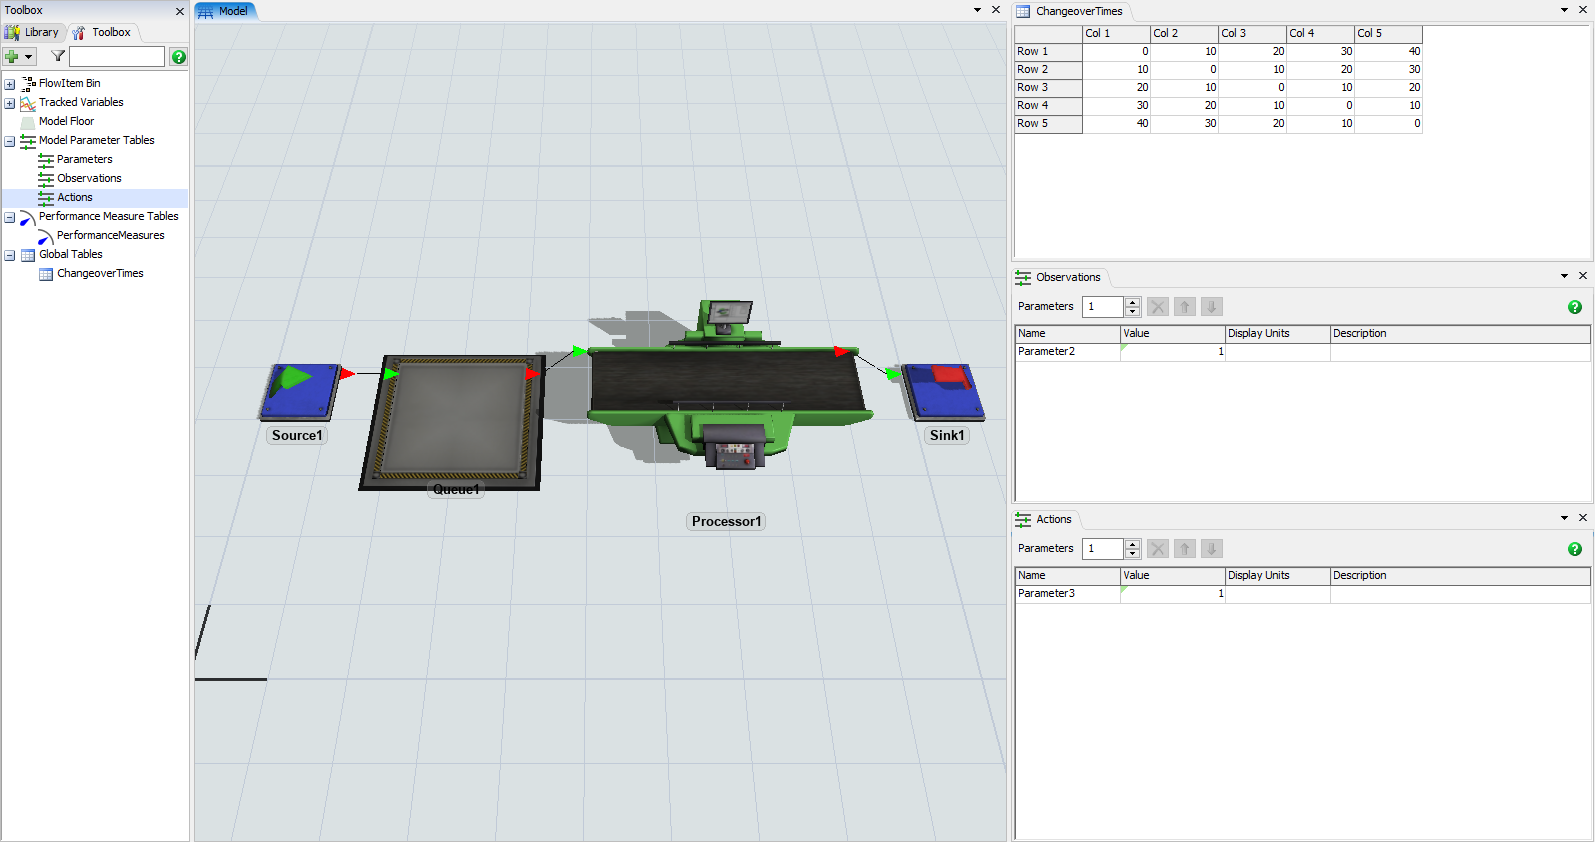Open PerformanceMeasures in the Toolbox tree
The image size is (1595, 842).
point(110,236)
